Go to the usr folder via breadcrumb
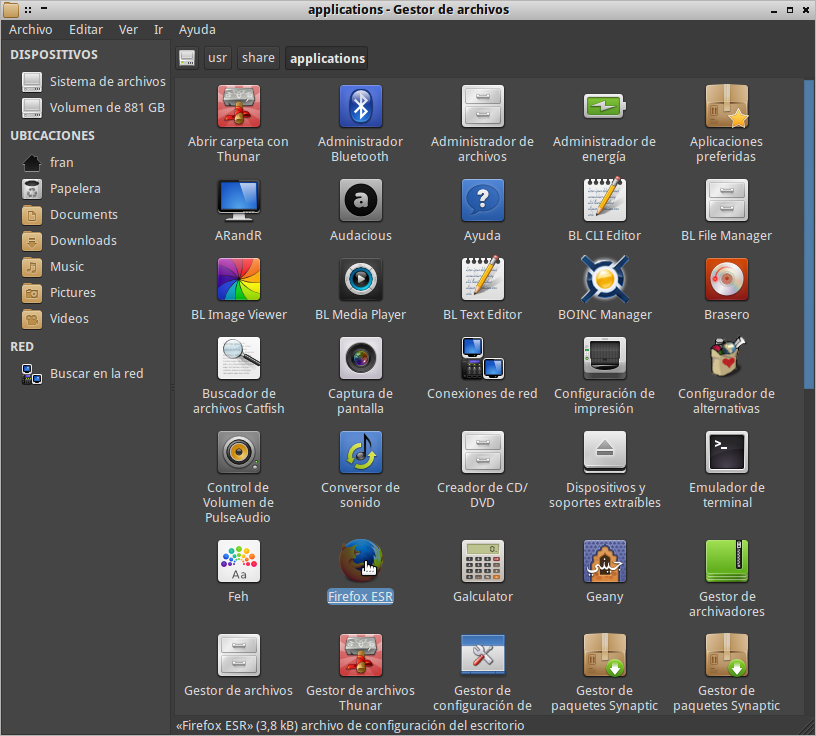The image size is (816, 736). [x=216, y=58]
